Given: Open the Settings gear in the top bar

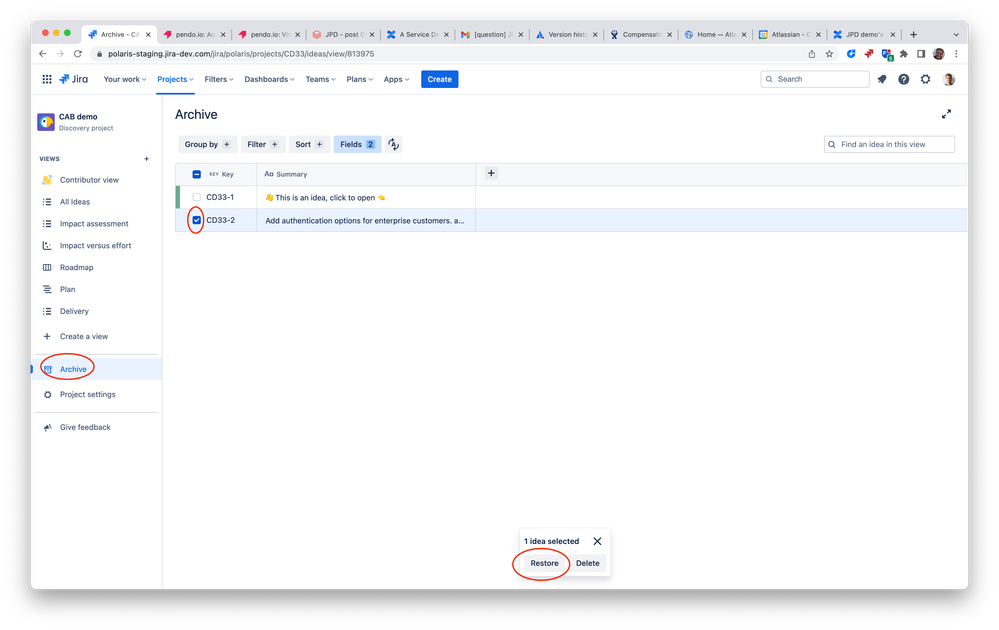Looking at the screenshot, I should pyautogui.click(x=926, y=78).
